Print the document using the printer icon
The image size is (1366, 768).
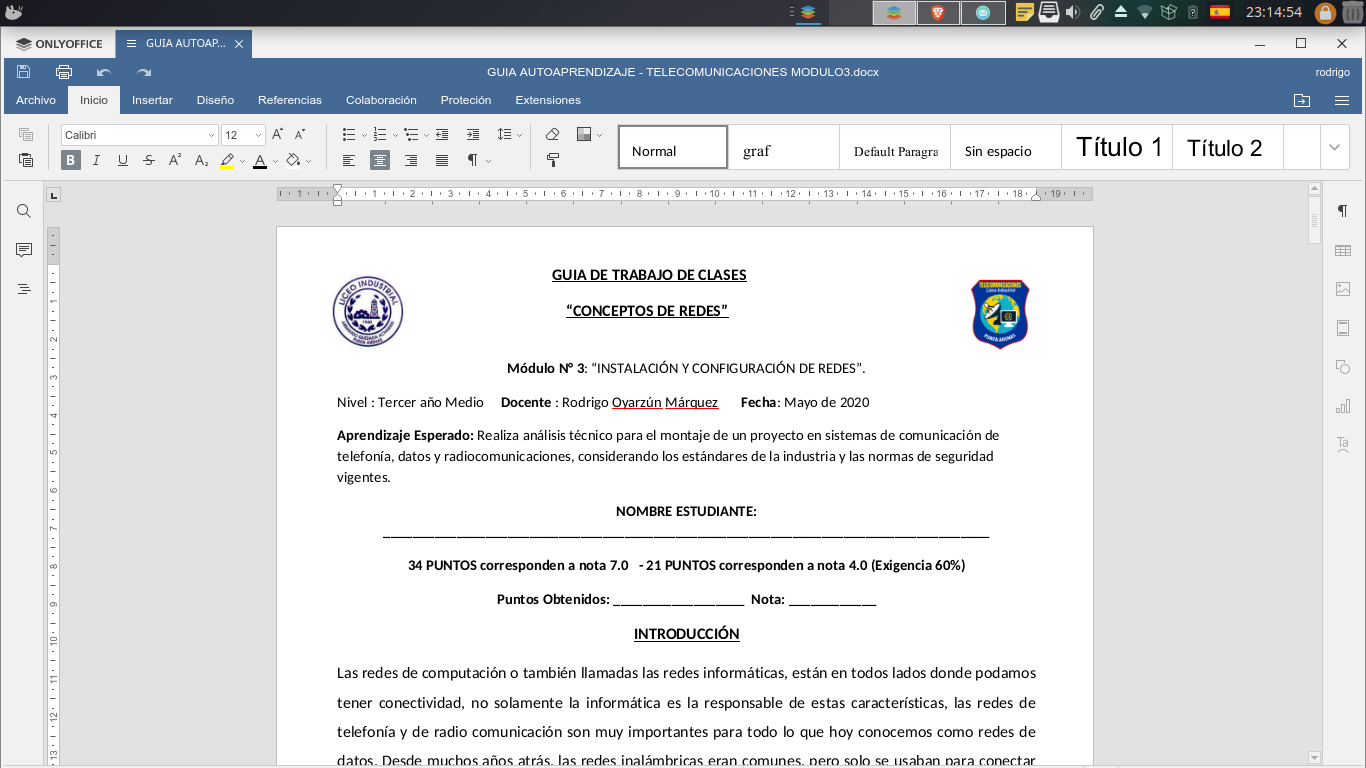click(64, 72)
